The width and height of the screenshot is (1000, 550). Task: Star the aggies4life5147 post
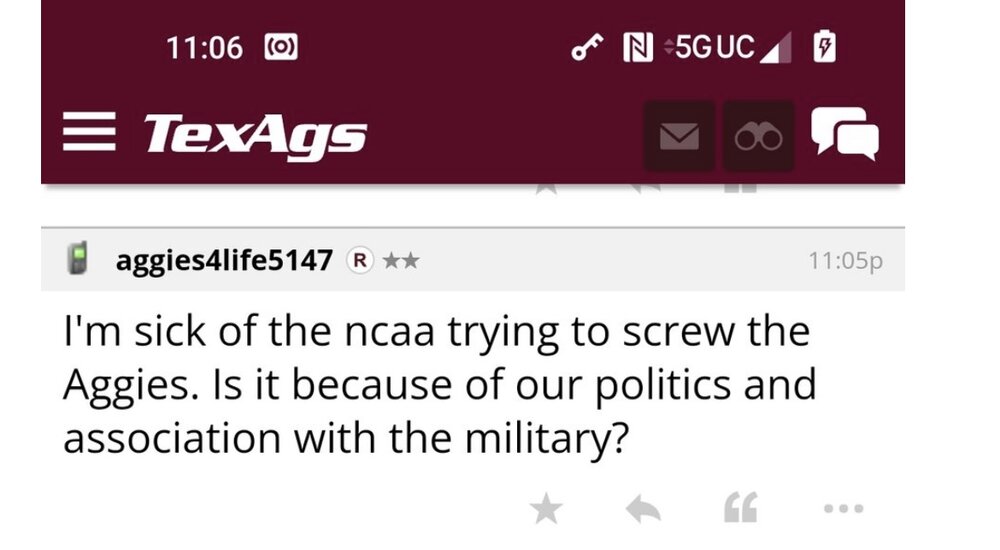546,510
